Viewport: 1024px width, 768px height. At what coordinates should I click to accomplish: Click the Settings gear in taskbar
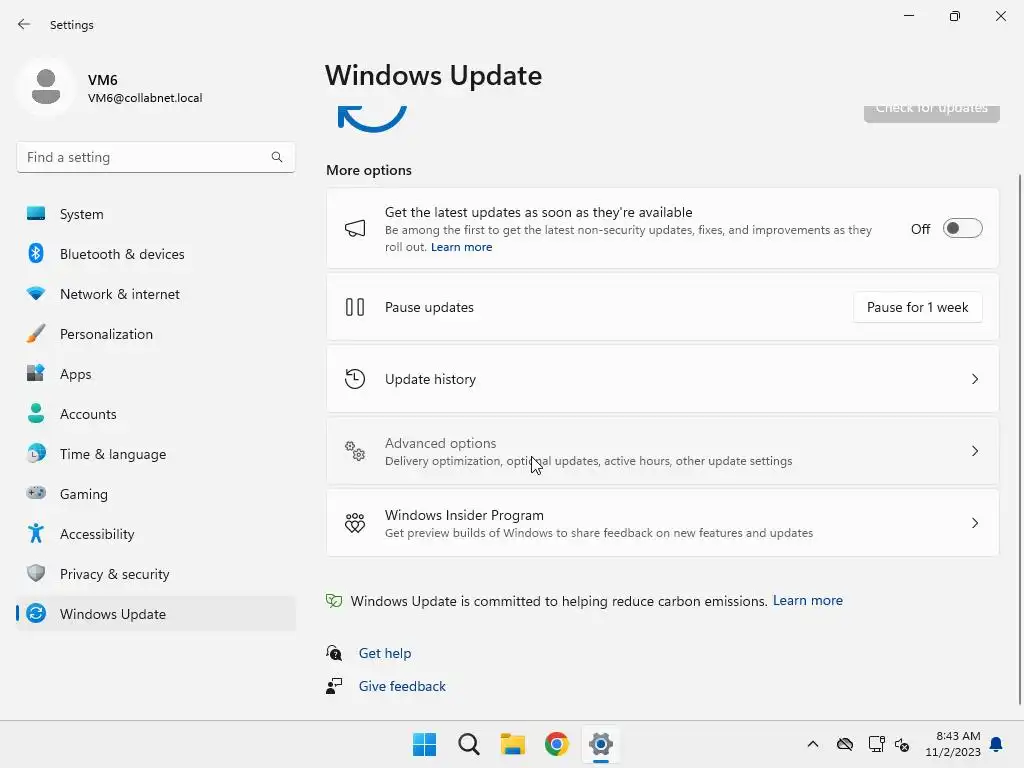pyautogui.click(x=601, y=744)
